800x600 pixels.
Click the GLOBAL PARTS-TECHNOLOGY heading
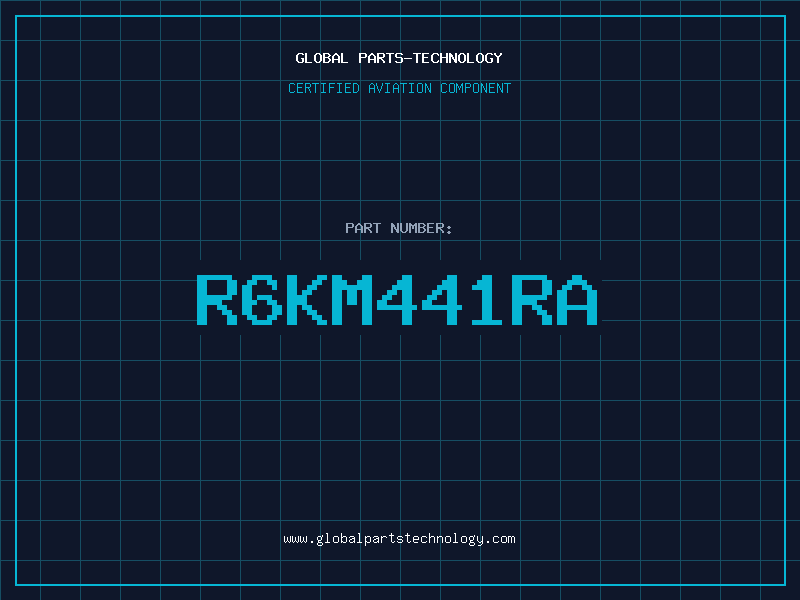click(x=399, y=58)
